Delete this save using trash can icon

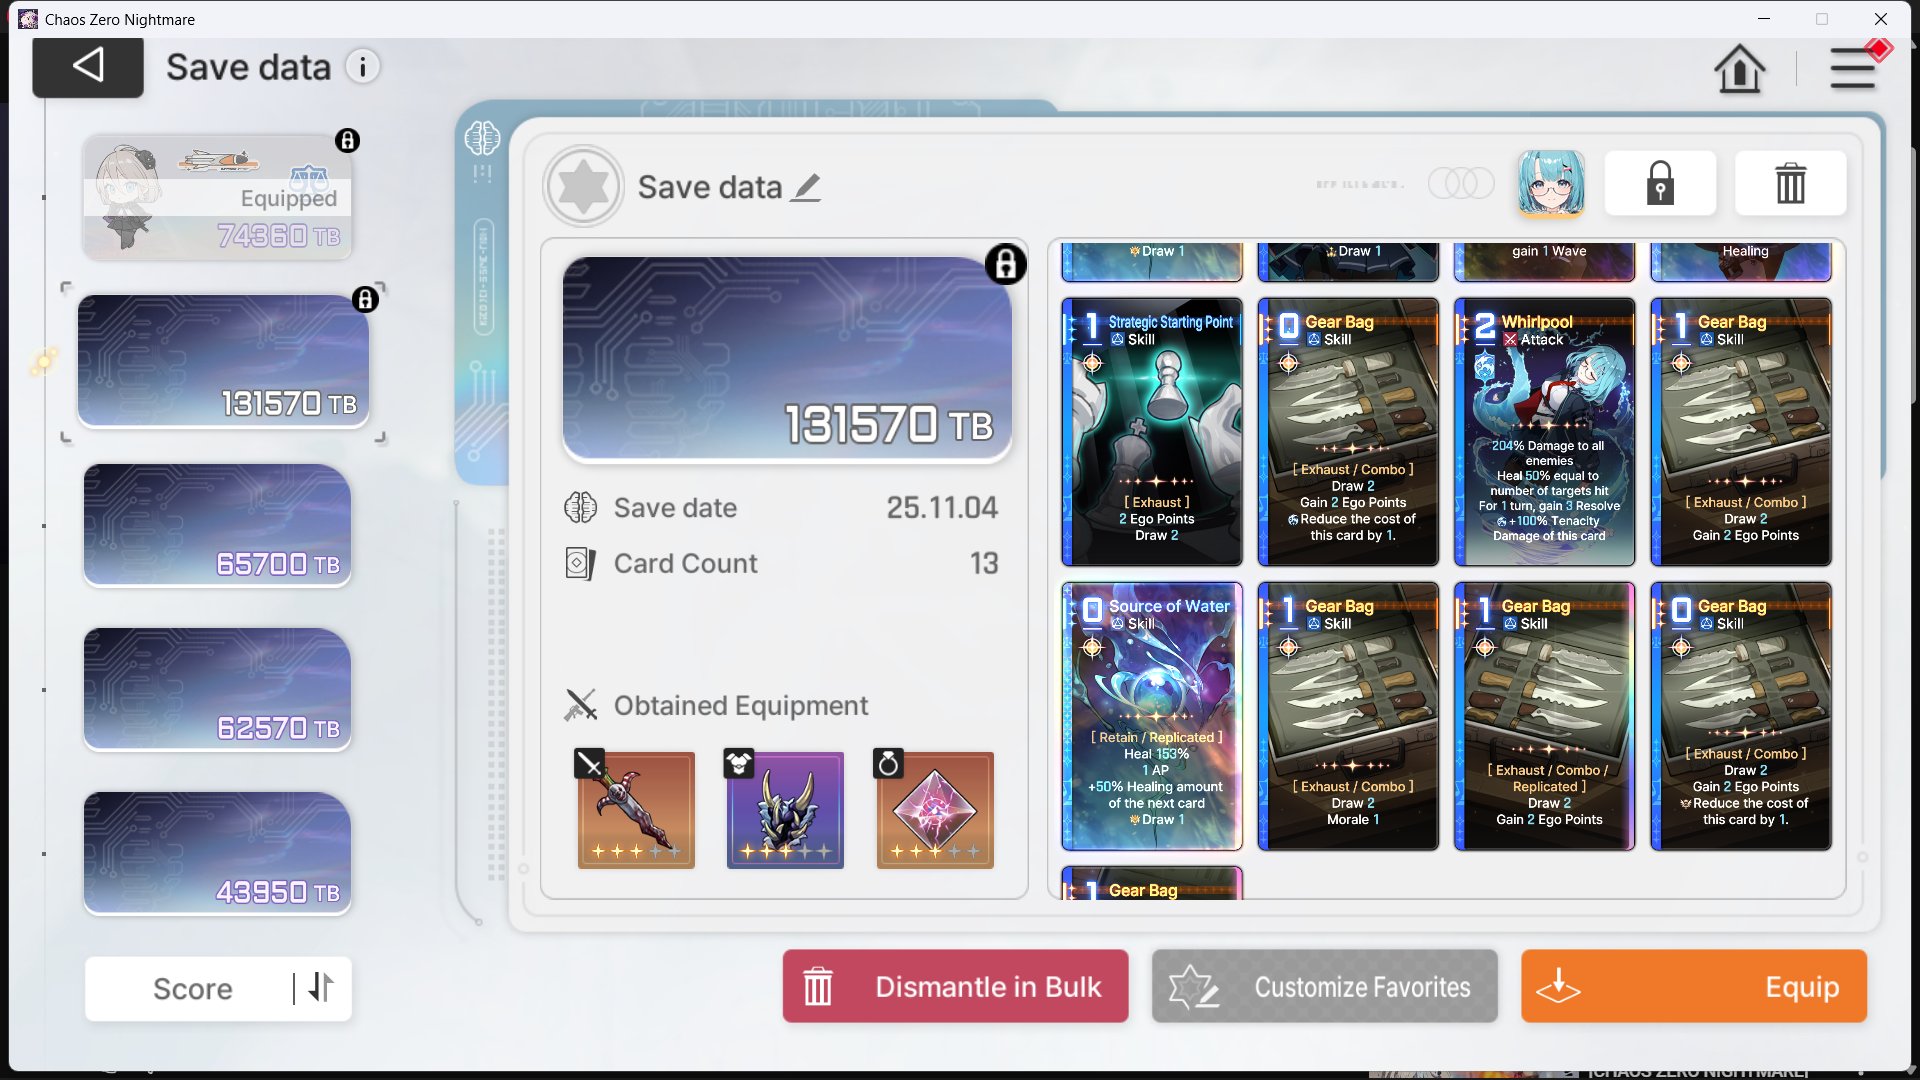coord(1790,183)
